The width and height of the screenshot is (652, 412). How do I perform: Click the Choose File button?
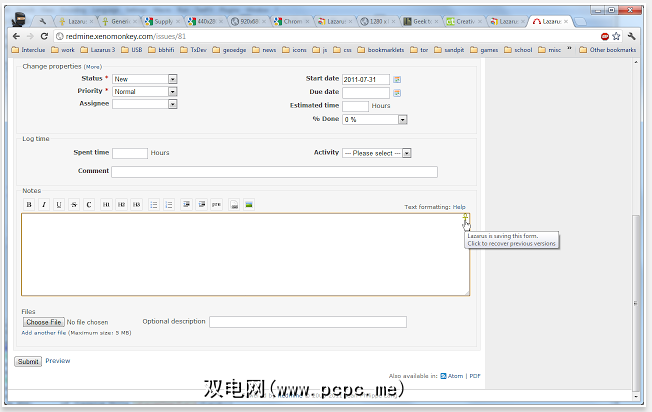(x=43, y=322)
